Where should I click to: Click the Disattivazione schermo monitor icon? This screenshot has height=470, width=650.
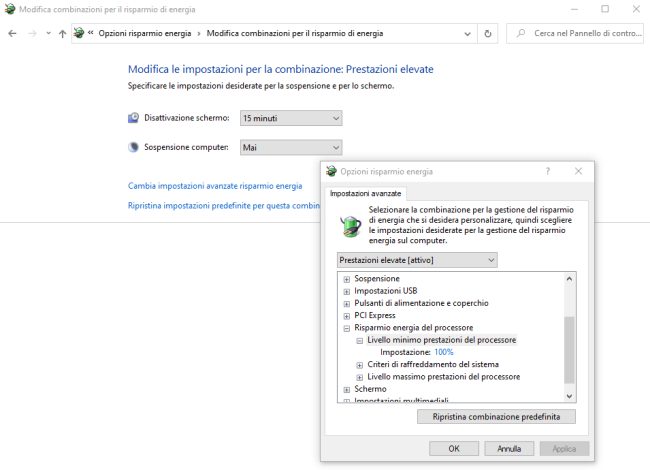(133, 118)
